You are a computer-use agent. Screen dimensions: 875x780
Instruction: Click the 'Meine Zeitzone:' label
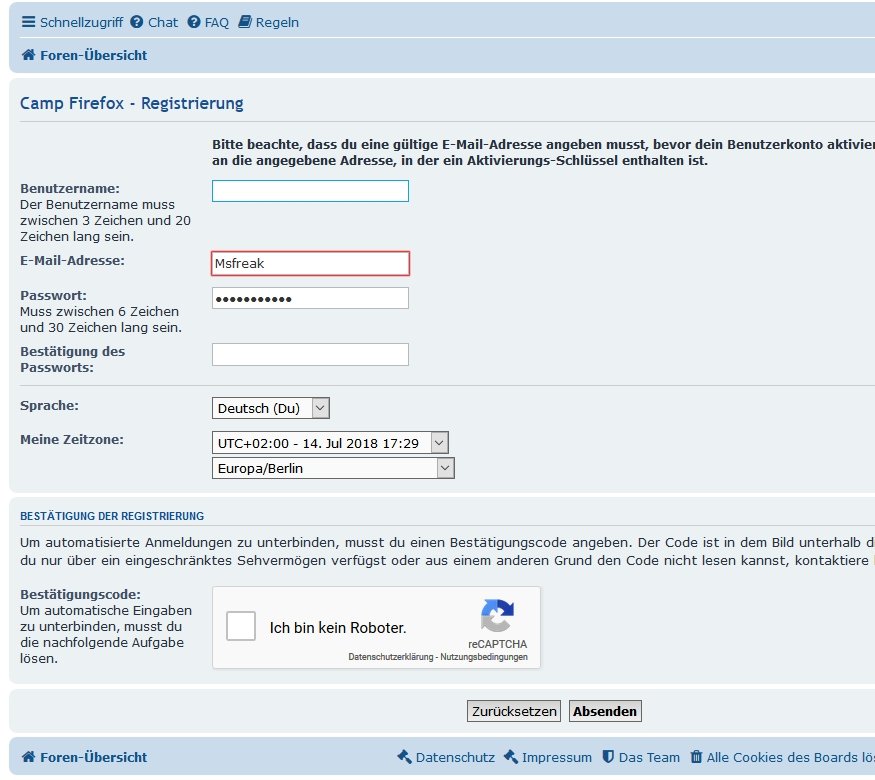click(x=72, y=440)
